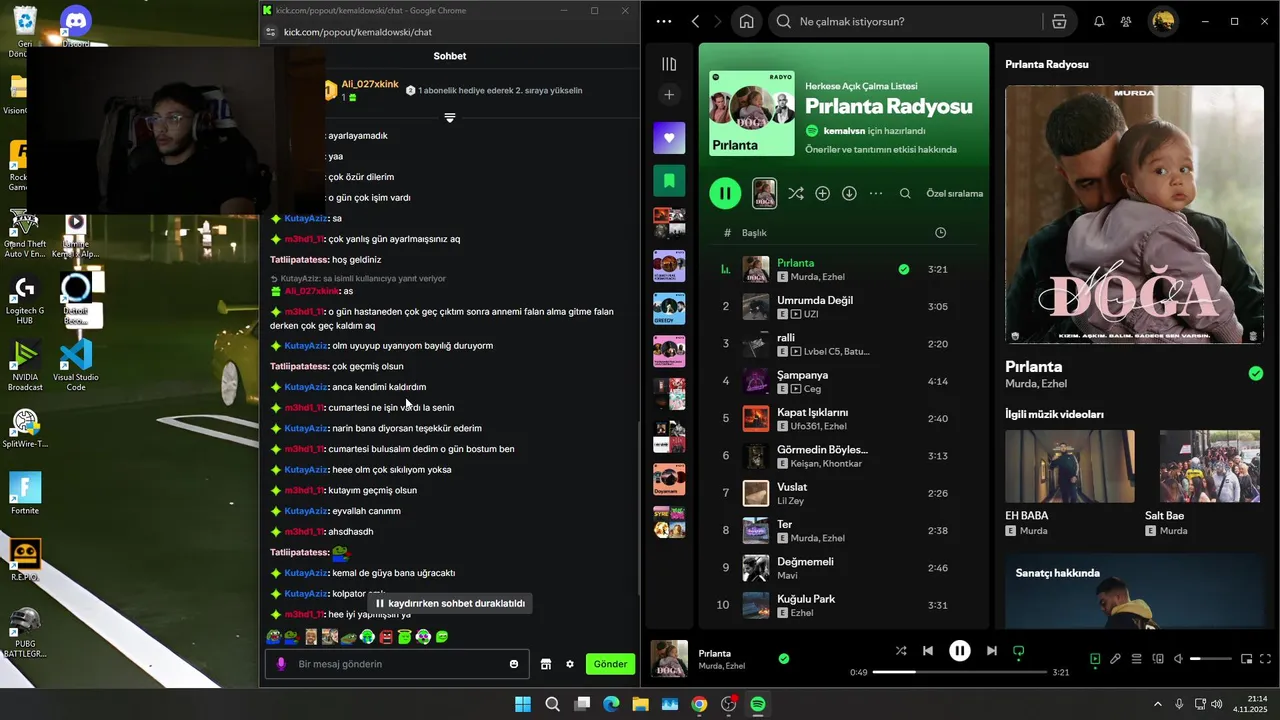Open Kick chat settings gear
Viewport: 1280px width, 720px height.
click(570, 664)
